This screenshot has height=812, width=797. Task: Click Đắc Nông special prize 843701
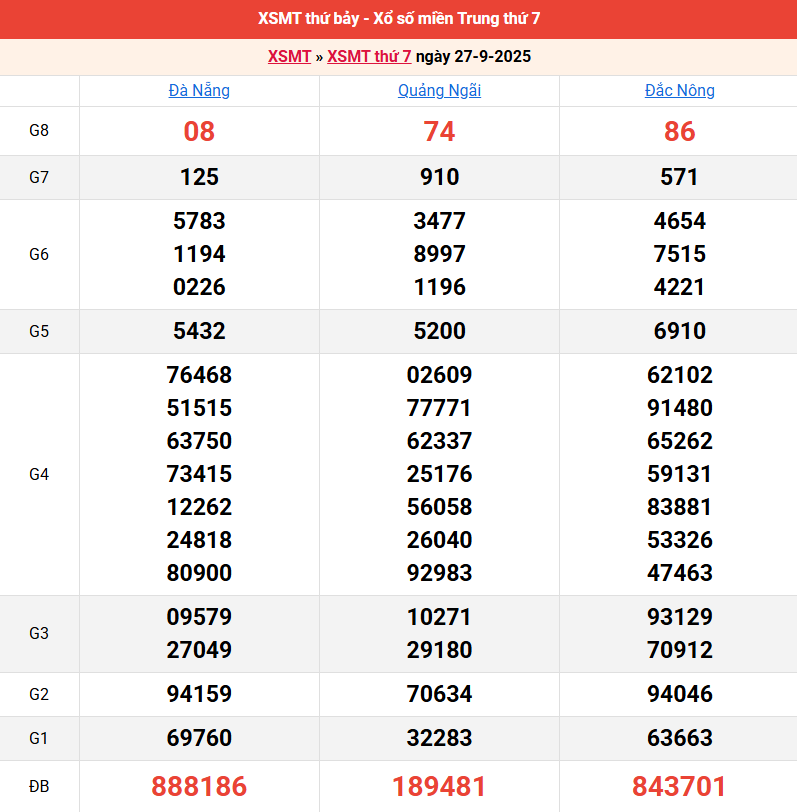(x=679, y=787)
